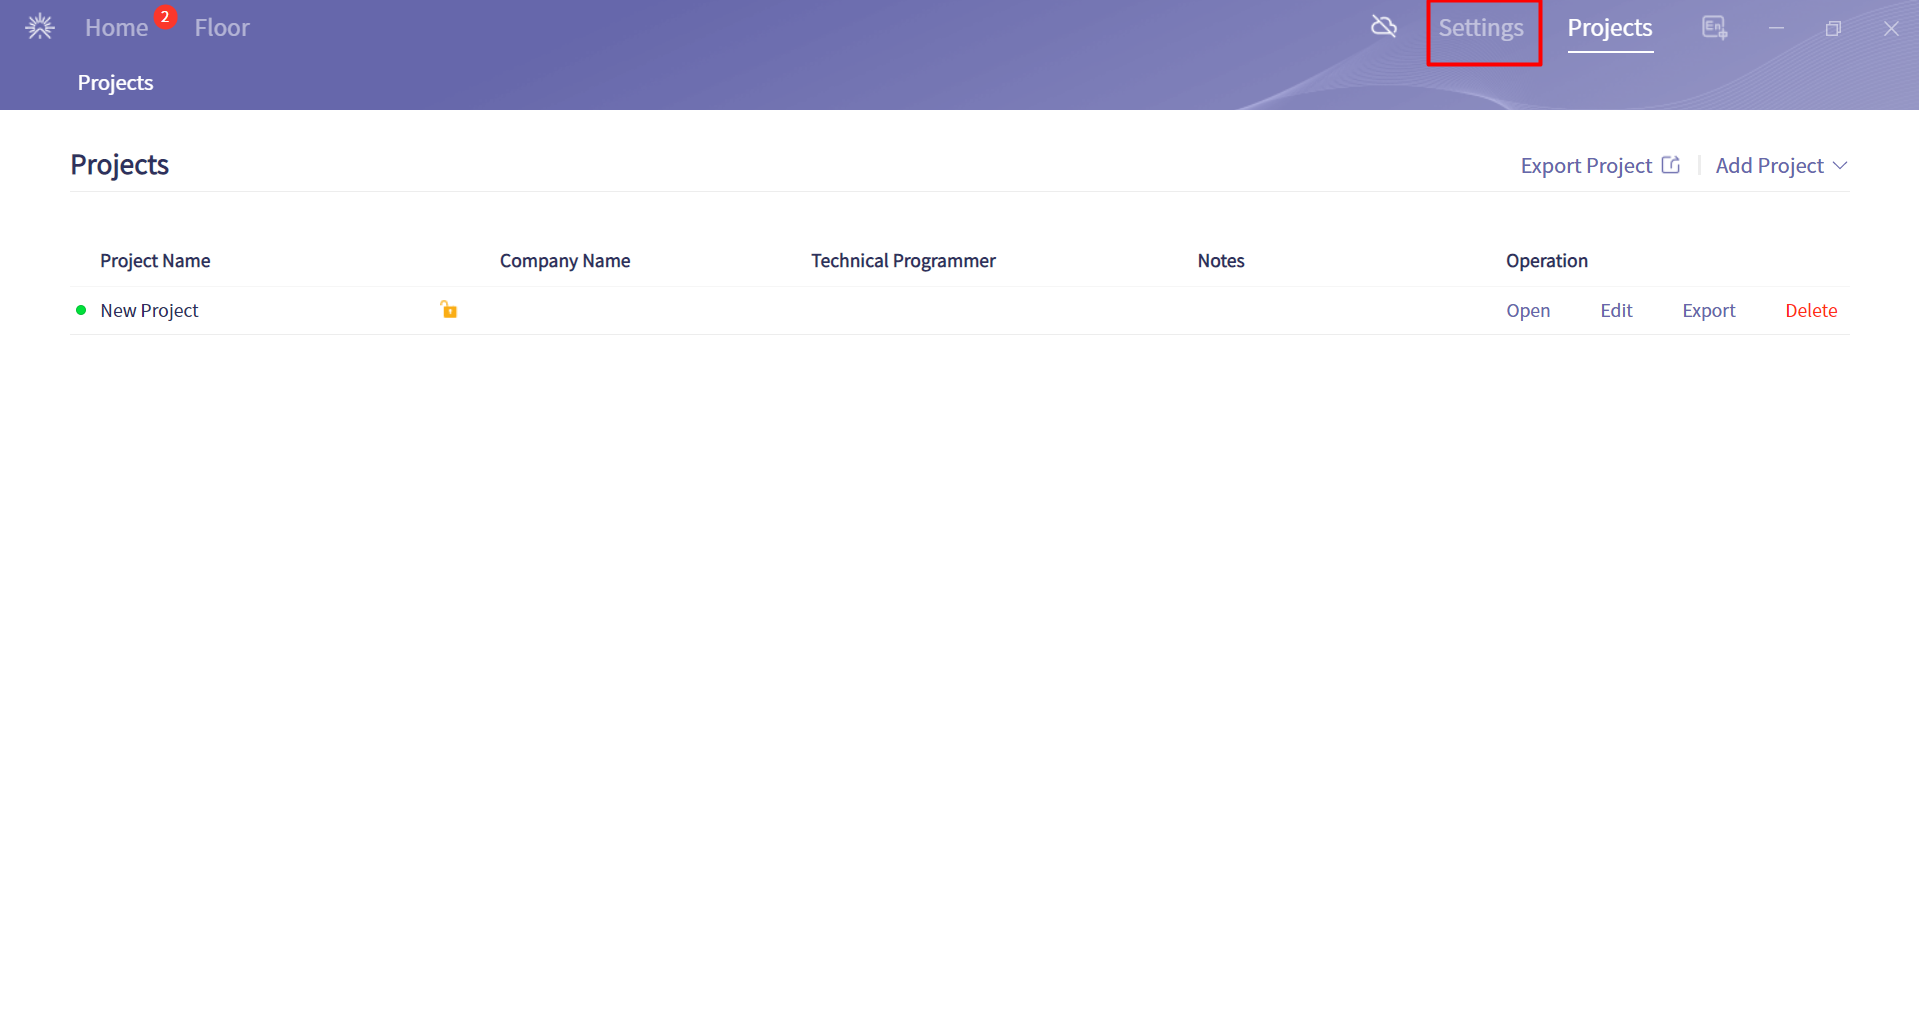Open the Settings tab
The width and height of the screenshot is (1919, 1020).
click(x=1481, y=28)
